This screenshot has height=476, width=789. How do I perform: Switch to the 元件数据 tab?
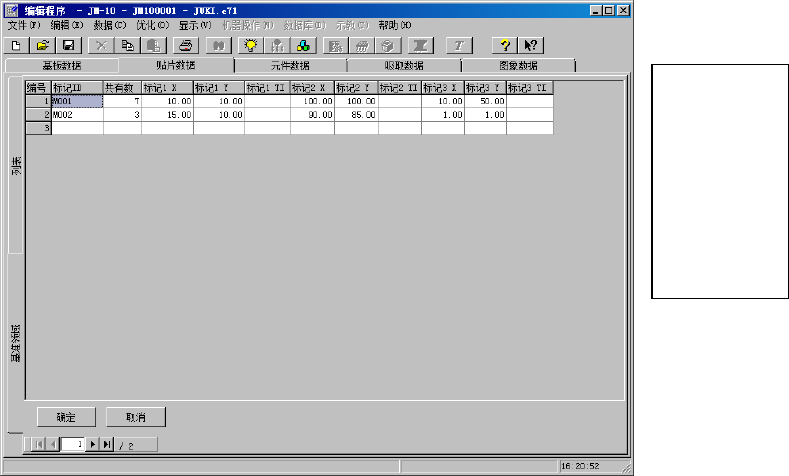coord(290,65)
